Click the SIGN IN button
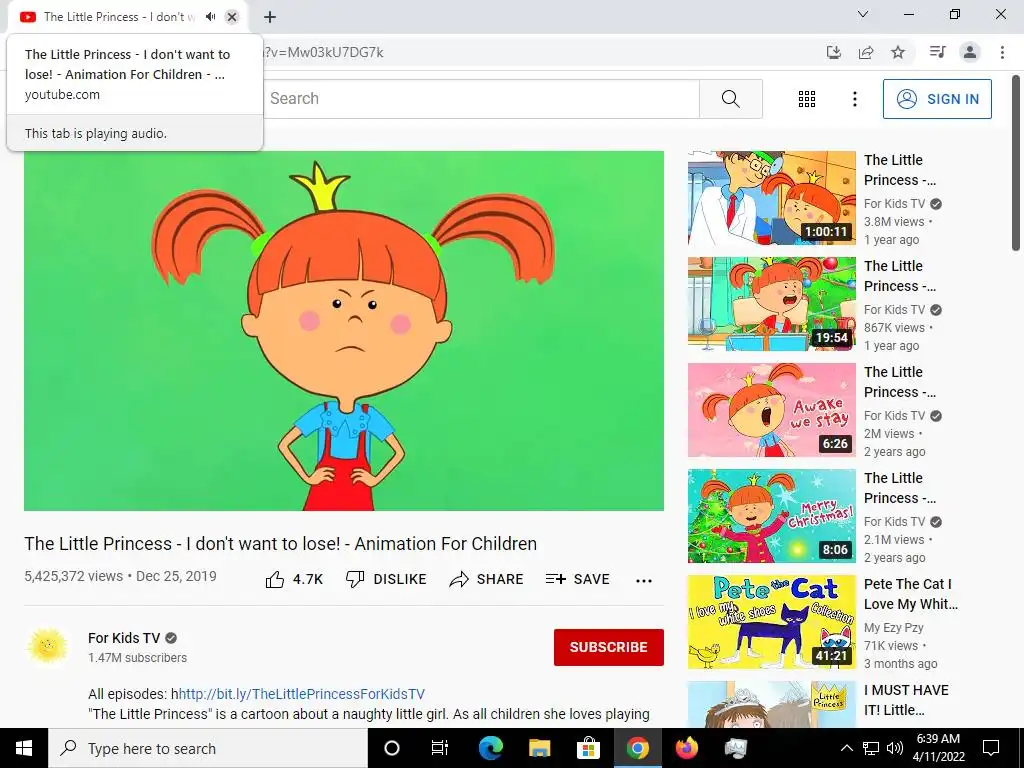 [x=936, y=99]
